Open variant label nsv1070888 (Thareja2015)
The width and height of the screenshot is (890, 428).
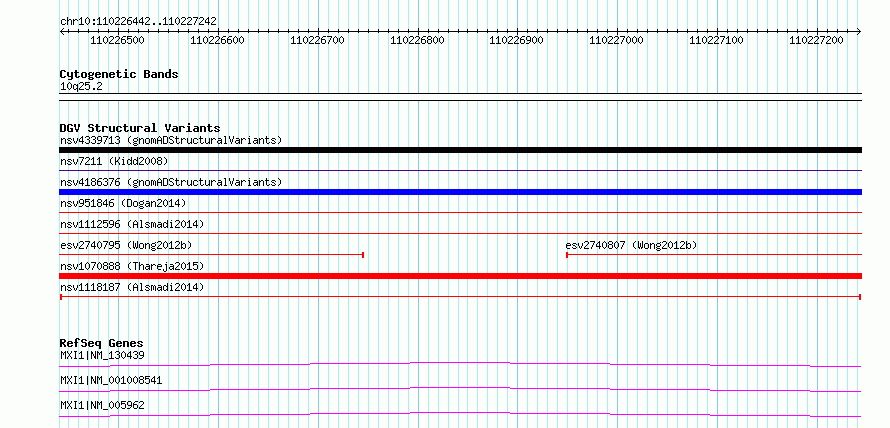click(132, 266)
